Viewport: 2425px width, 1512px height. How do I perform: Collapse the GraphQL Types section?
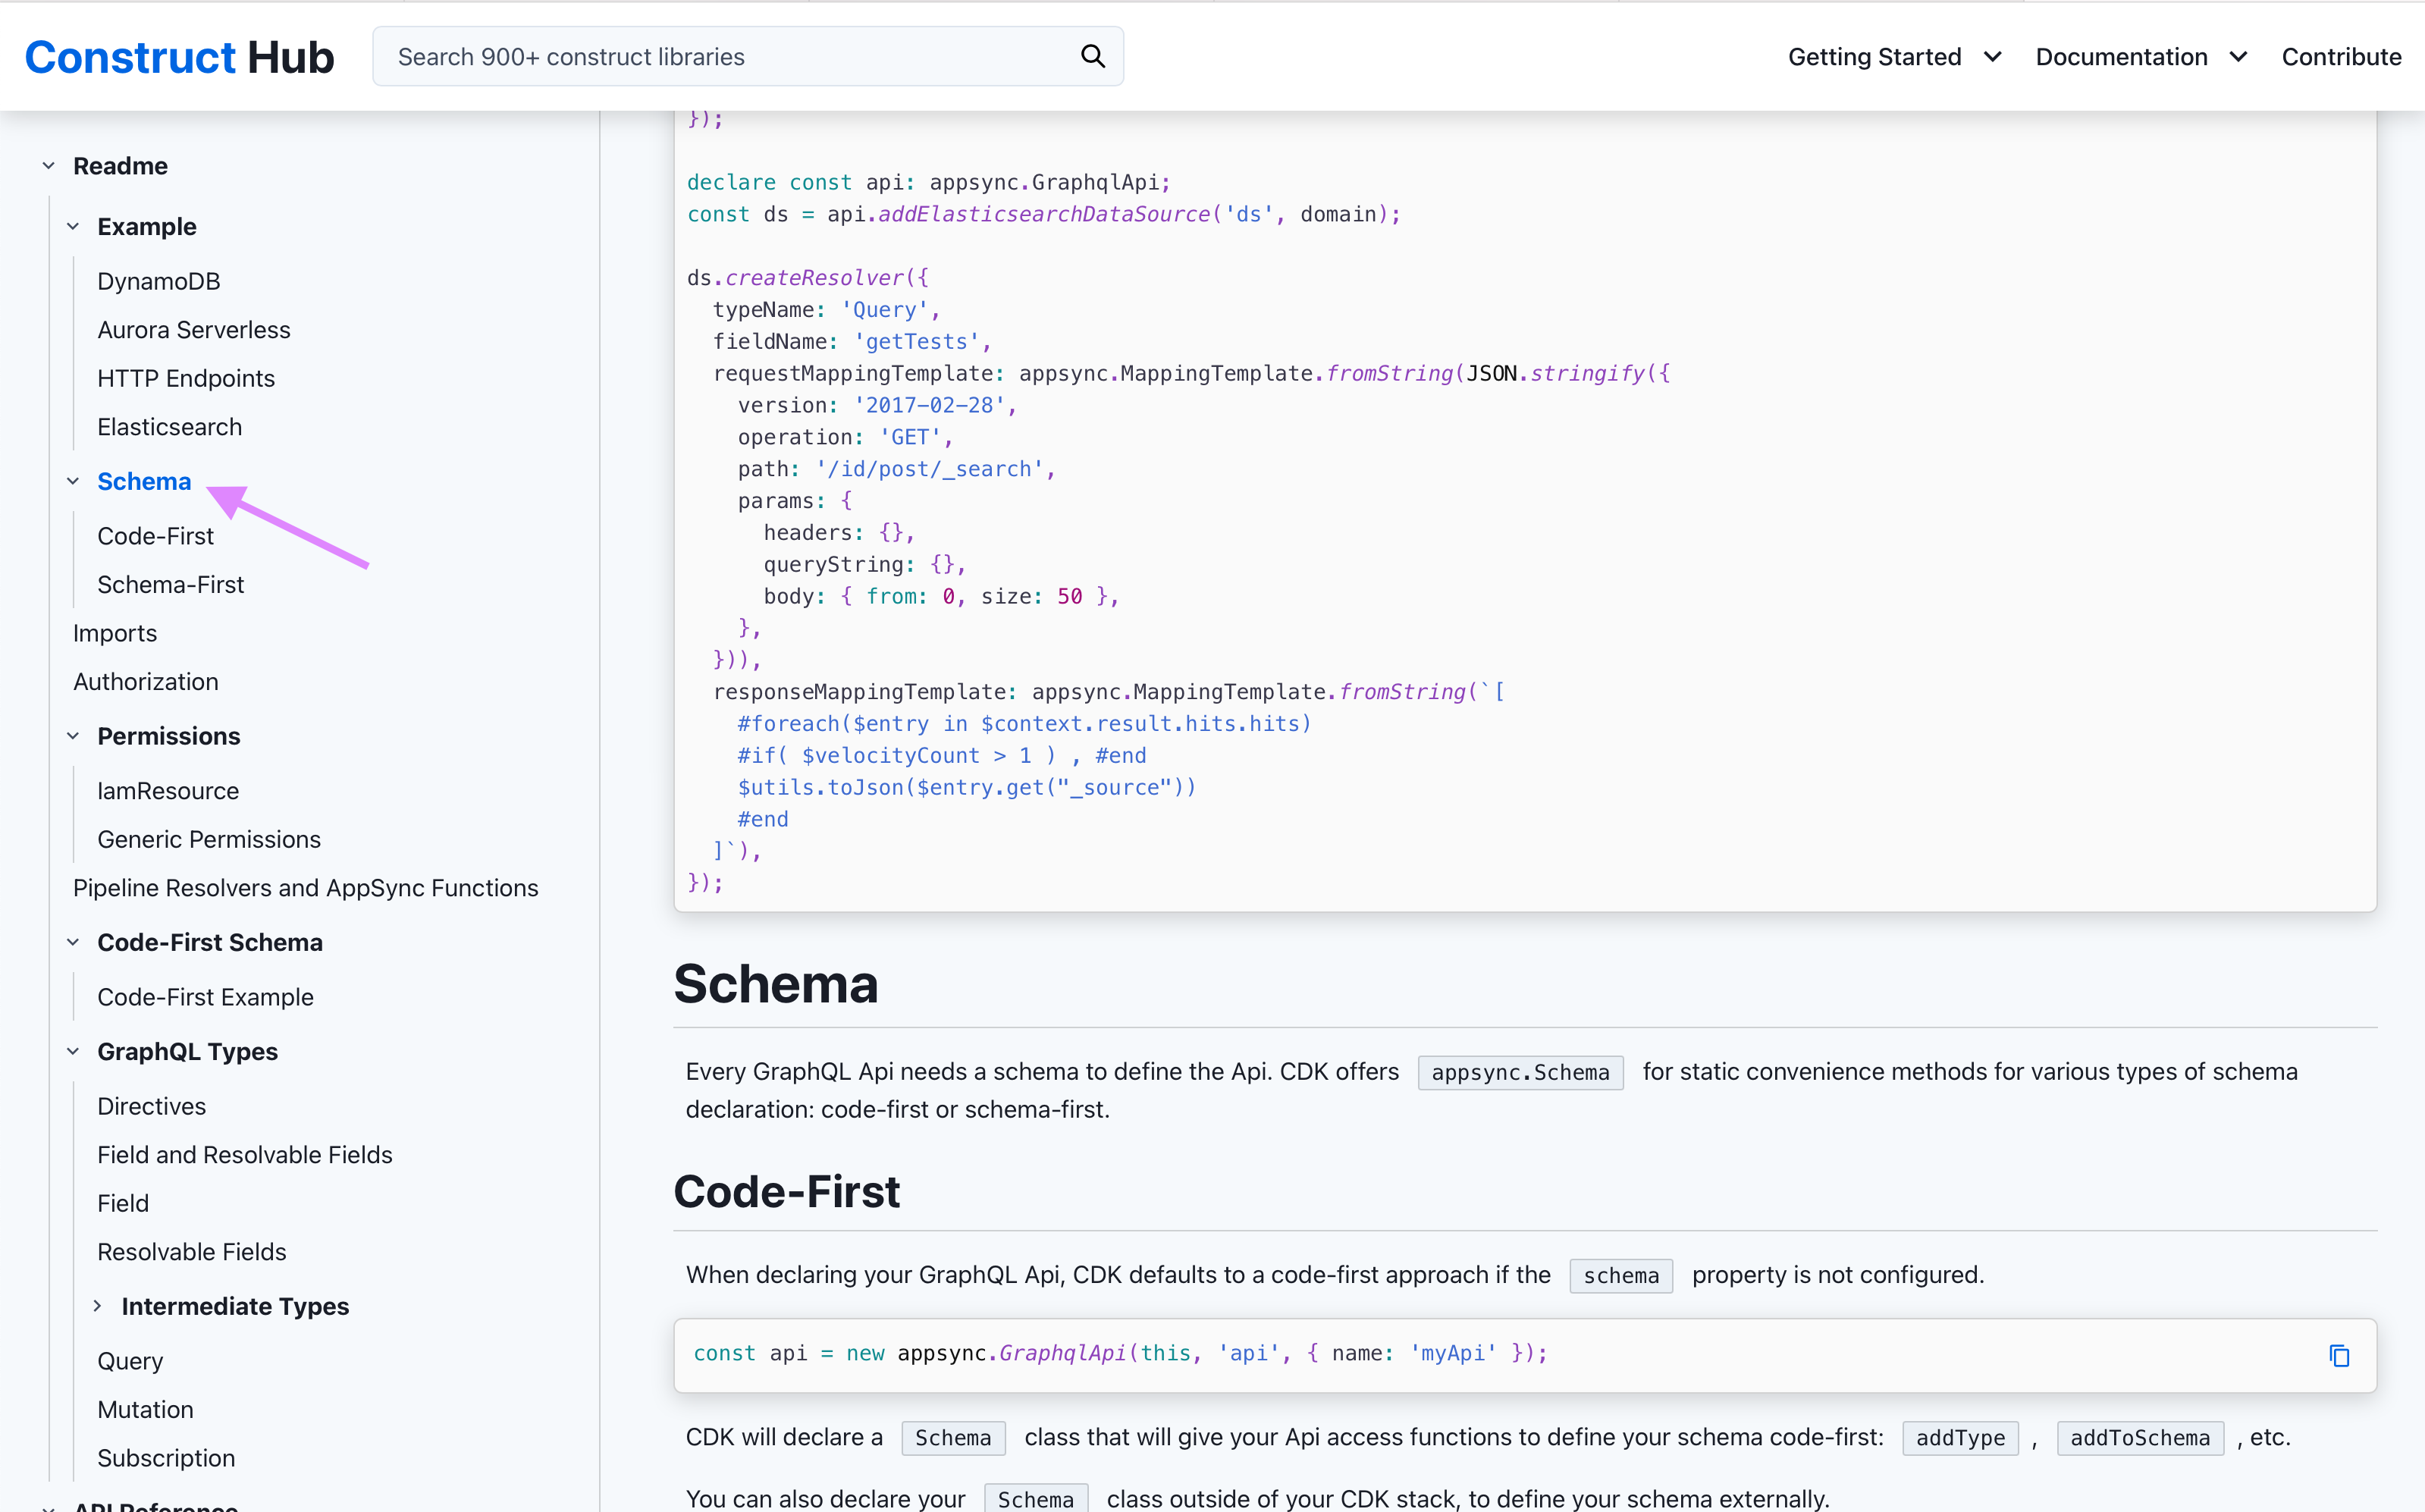(73, 1051)
